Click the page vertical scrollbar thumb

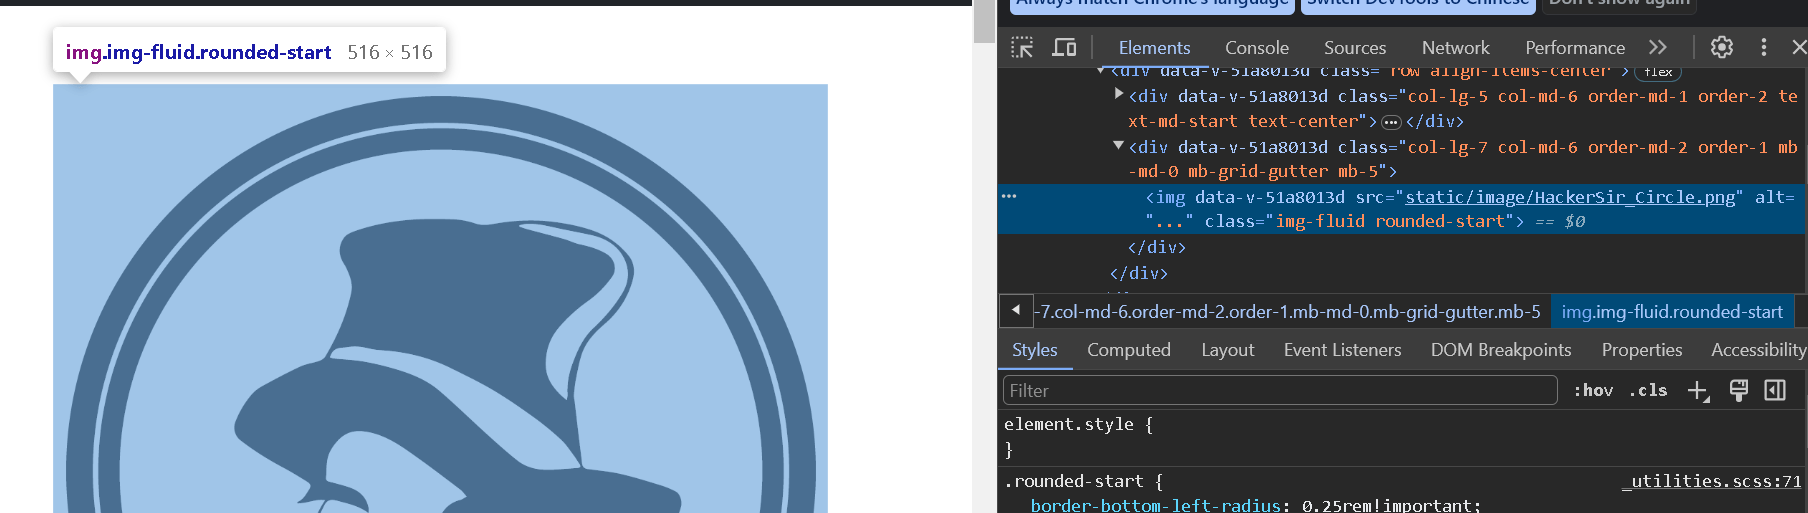984,21
